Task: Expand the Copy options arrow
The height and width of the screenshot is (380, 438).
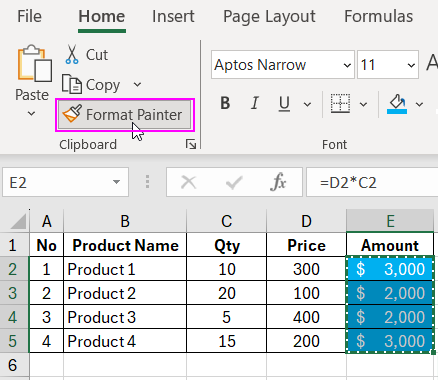Action: point(137,85)
